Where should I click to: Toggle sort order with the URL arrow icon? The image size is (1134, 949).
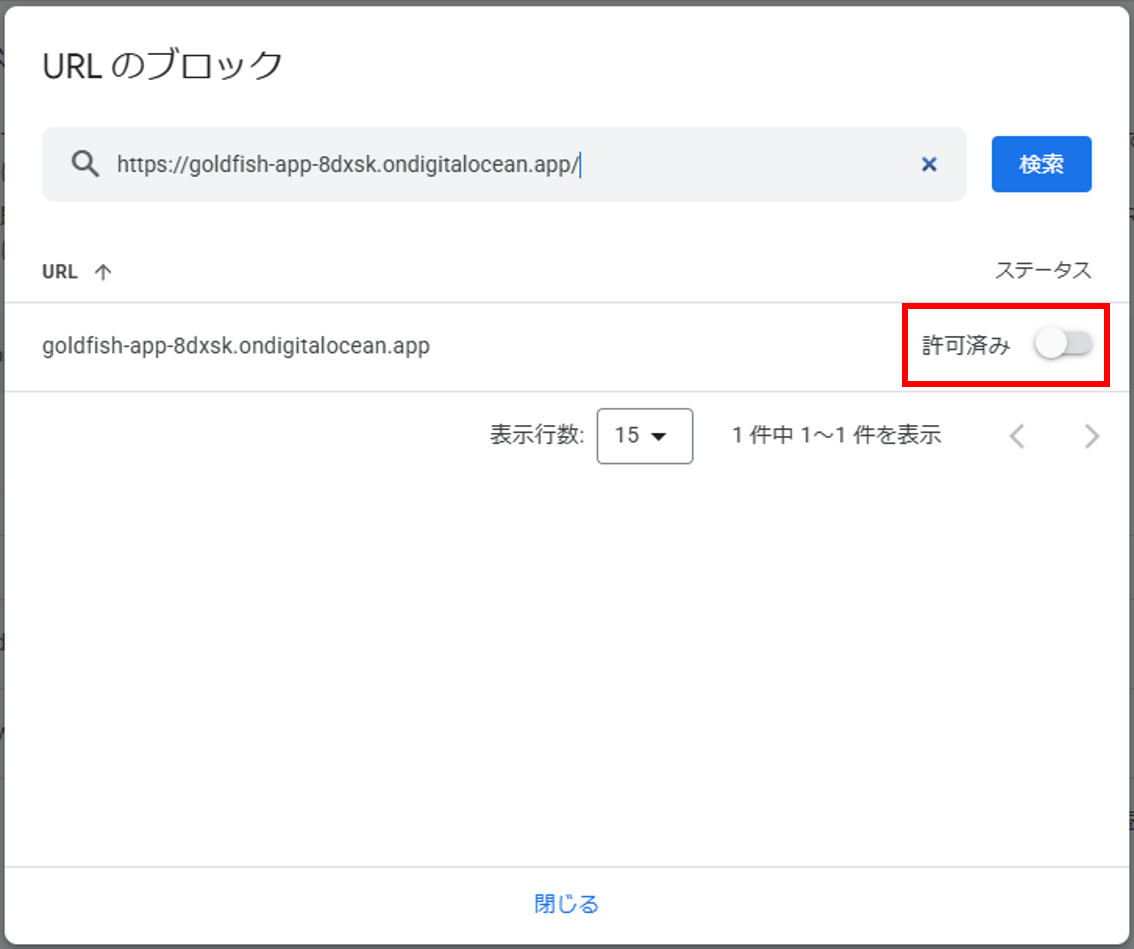pos(102,272)
